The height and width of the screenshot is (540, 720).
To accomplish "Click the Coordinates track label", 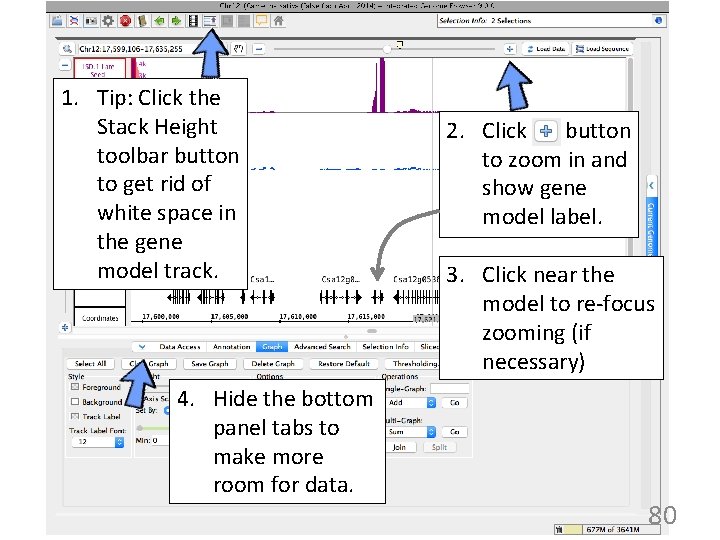I will (x=100, y=318).
